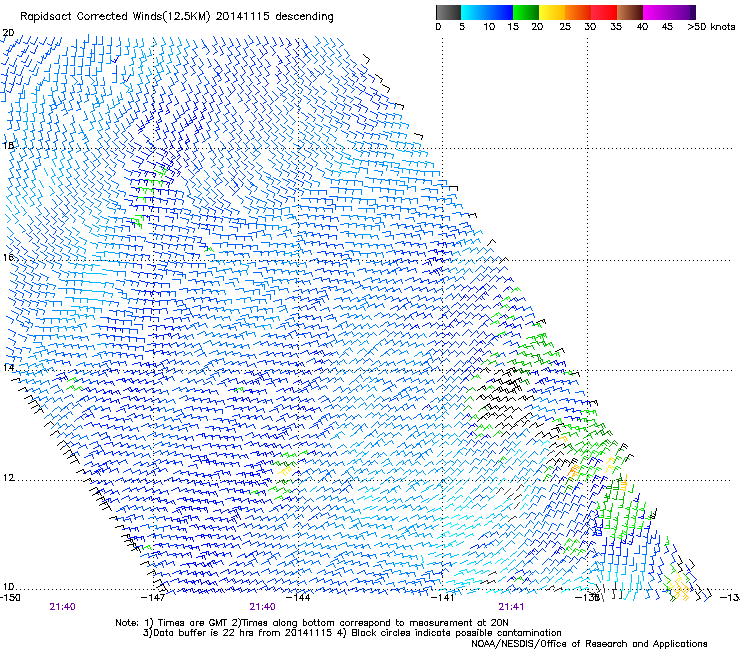Select the orange 25-30 knots legend swatch

pyautogui.click(x=577, y=12)
